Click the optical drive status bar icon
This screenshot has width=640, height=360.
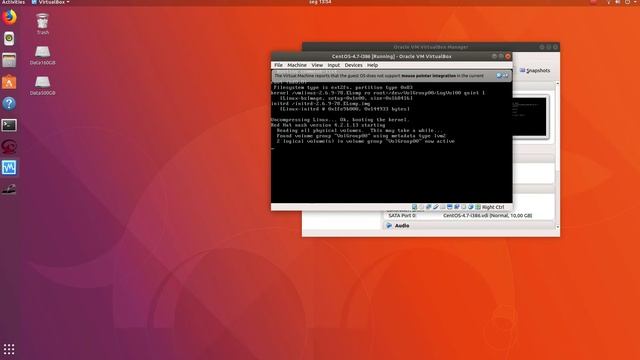(422, 207)
